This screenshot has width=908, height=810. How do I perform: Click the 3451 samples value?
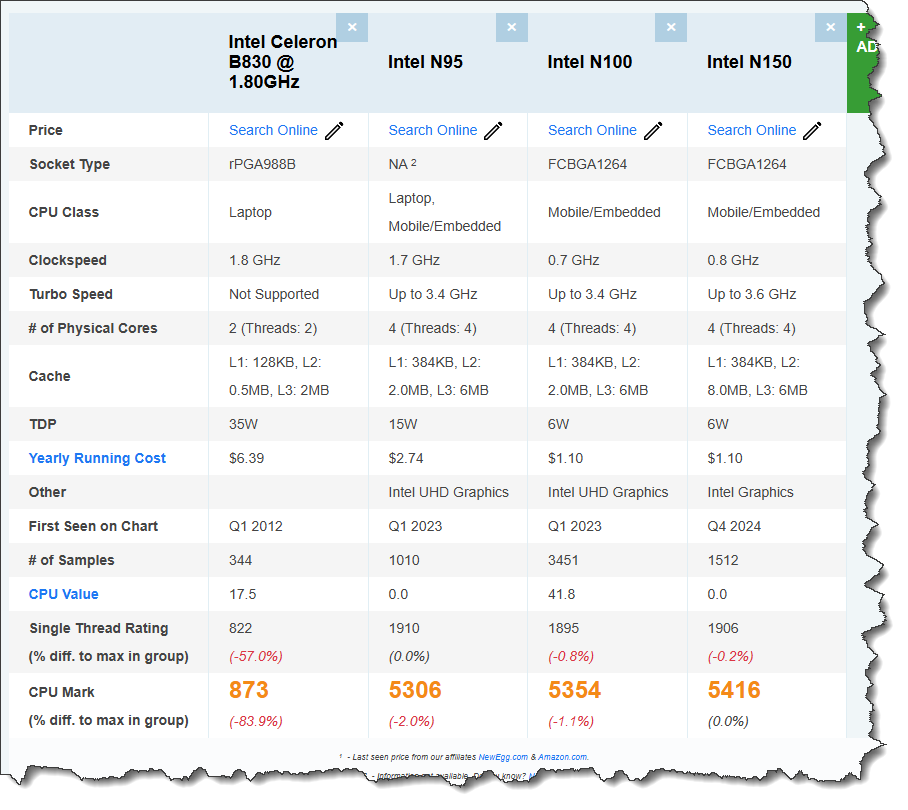(x=563, y=561)
